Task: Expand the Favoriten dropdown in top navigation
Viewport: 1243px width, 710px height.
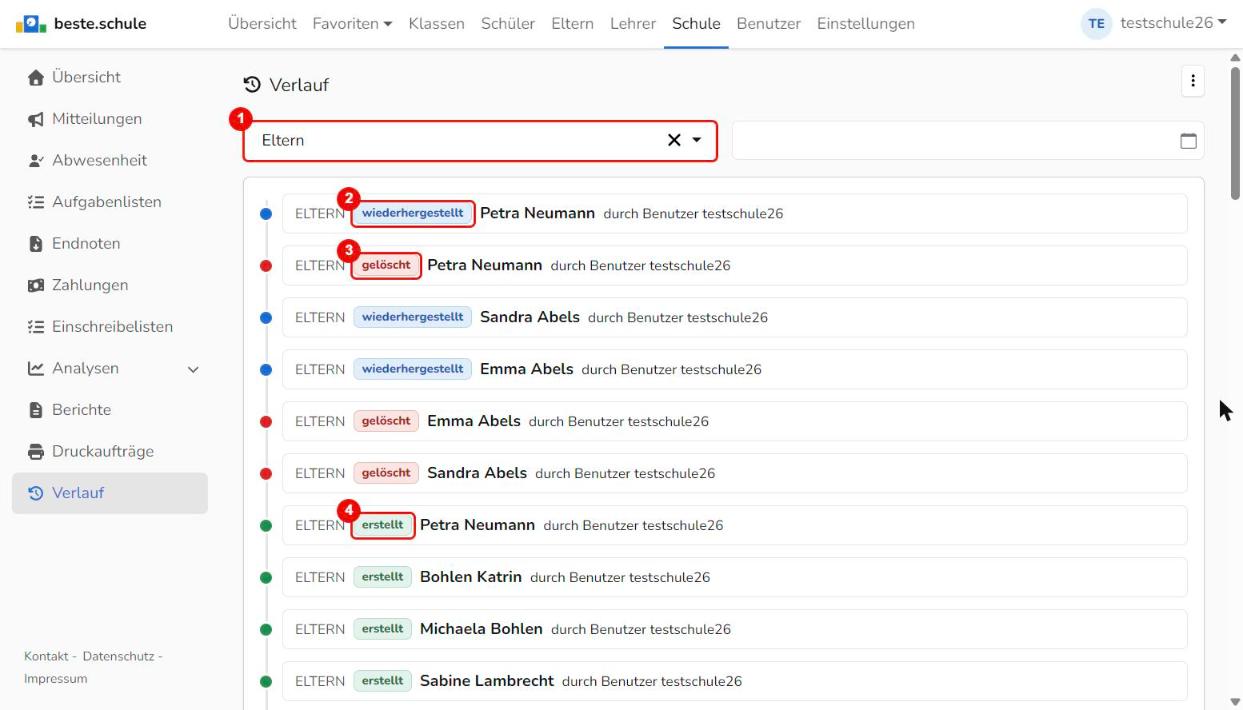Action: click(352, 23)
